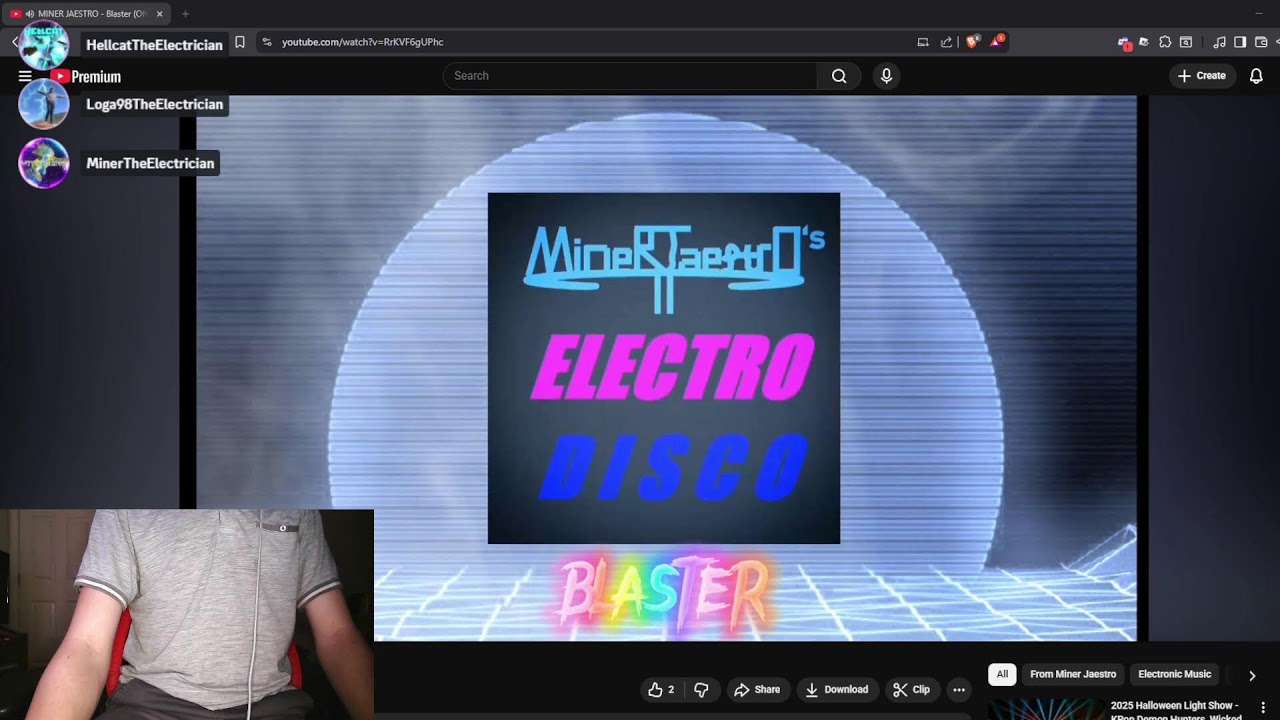Focus the YouTube Search input field
Image resolution: width=1280 pixels, height=720 pixels.
pyautogui.click(x=630, y=76)
